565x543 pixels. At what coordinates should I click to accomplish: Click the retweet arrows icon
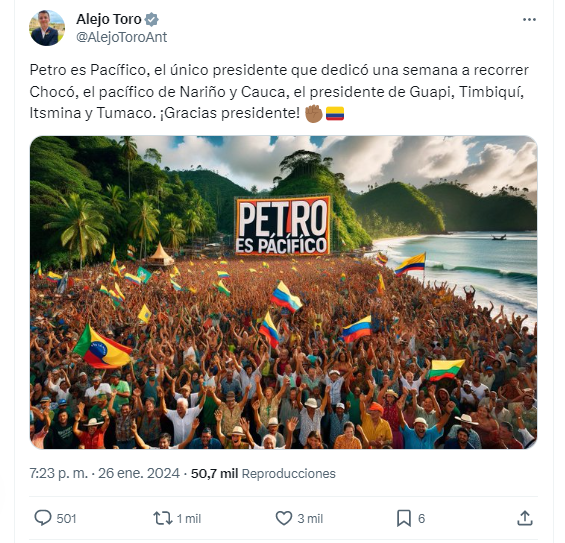[163, 518]
